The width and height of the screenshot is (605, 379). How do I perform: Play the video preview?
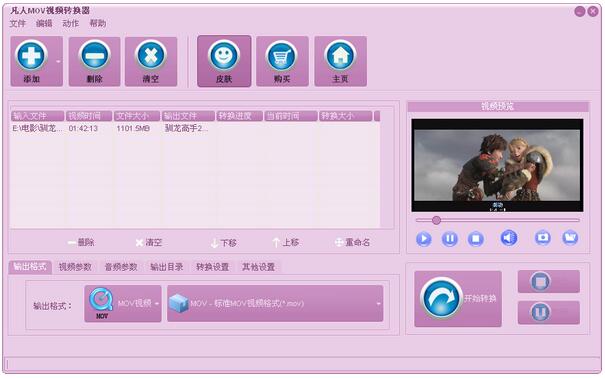(424, 239)
